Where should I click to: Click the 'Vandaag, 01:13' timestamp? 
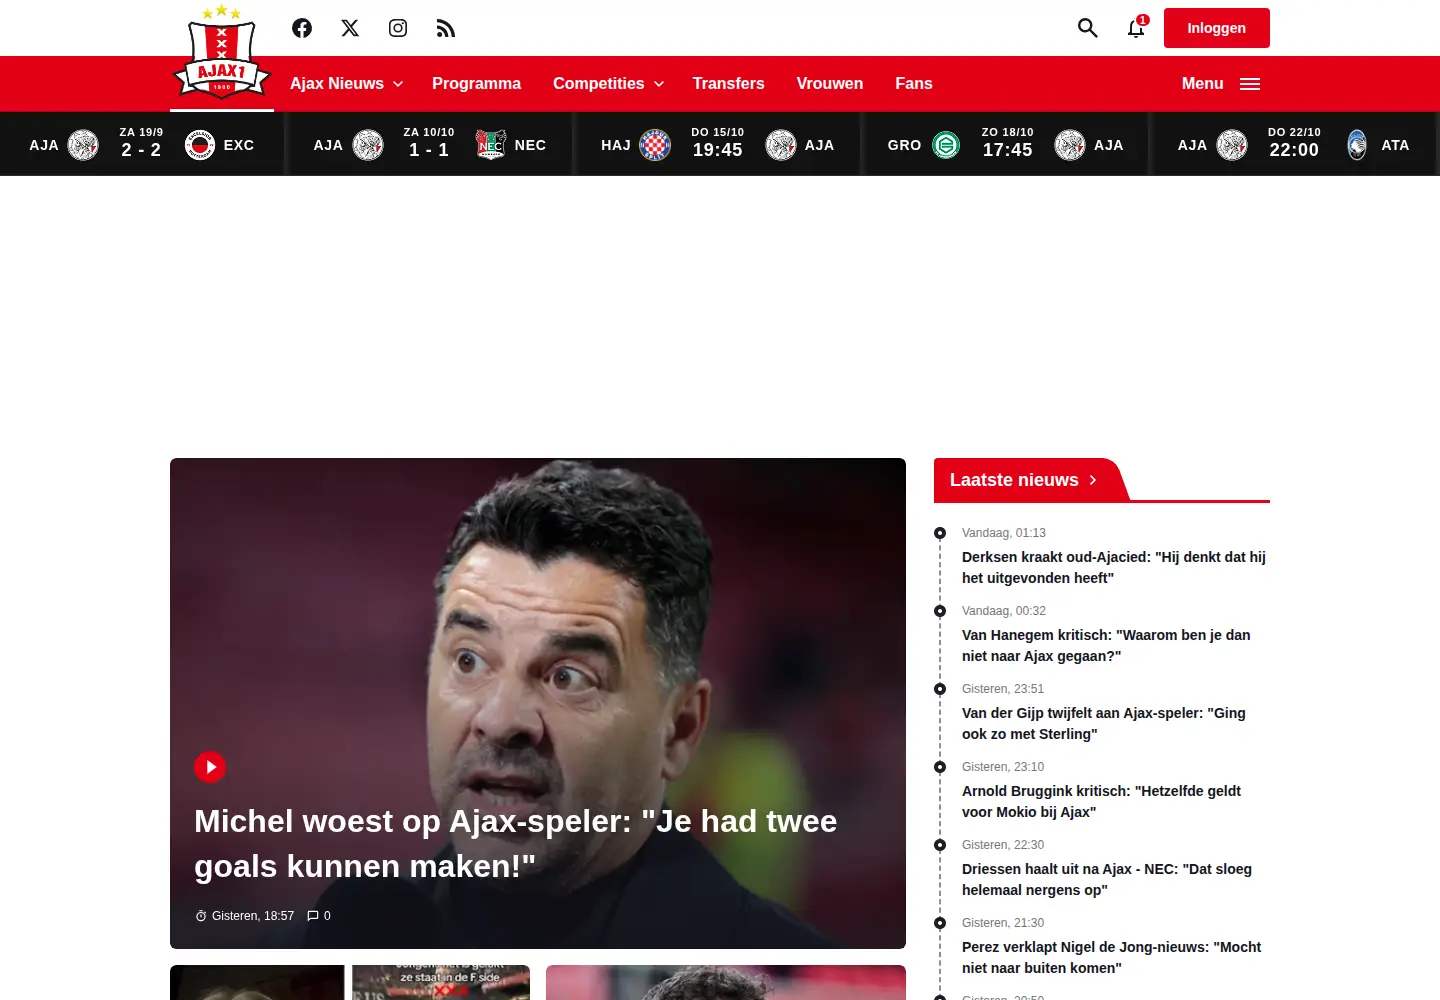(x=1004, y=533)
